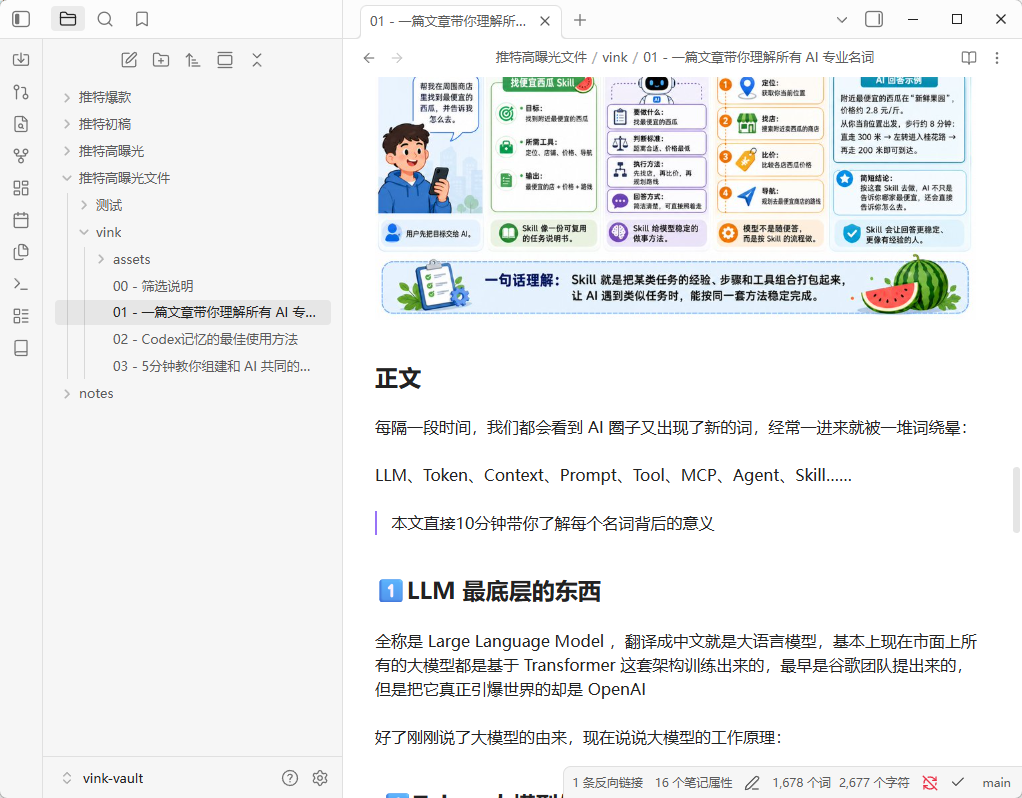Switch to reading view book icon
Viewport: 1022px width, 798px height.
pyautogui.click(x=969, y=58)
